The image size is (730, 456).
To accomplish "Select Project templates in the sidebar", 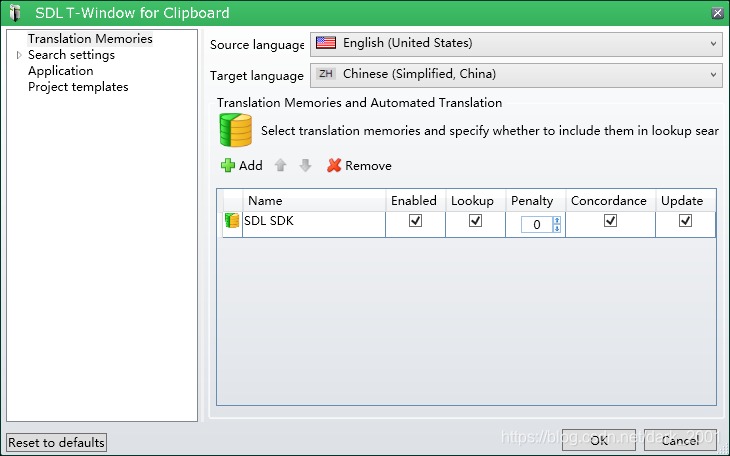I will click(78, 87).
